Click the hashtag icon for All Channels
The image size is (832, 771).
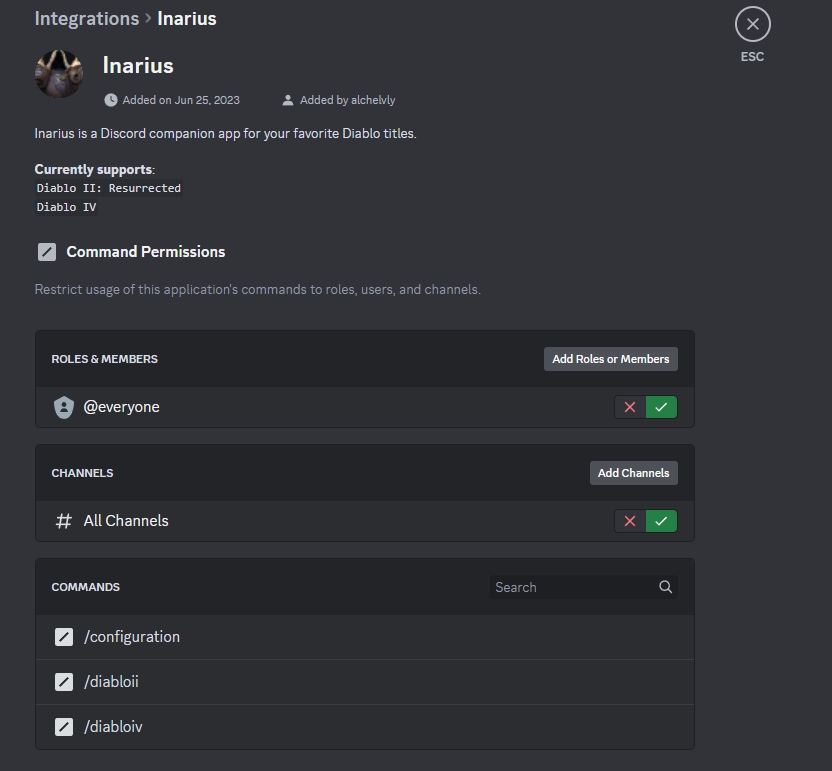[x=64, y=521]
